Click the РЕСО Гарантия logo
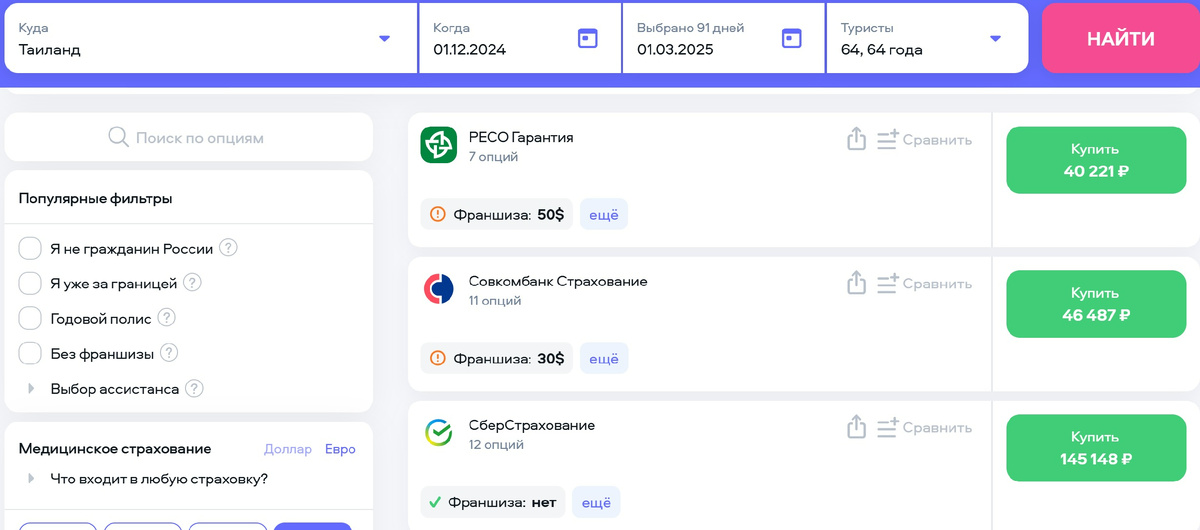 [438, 146]
